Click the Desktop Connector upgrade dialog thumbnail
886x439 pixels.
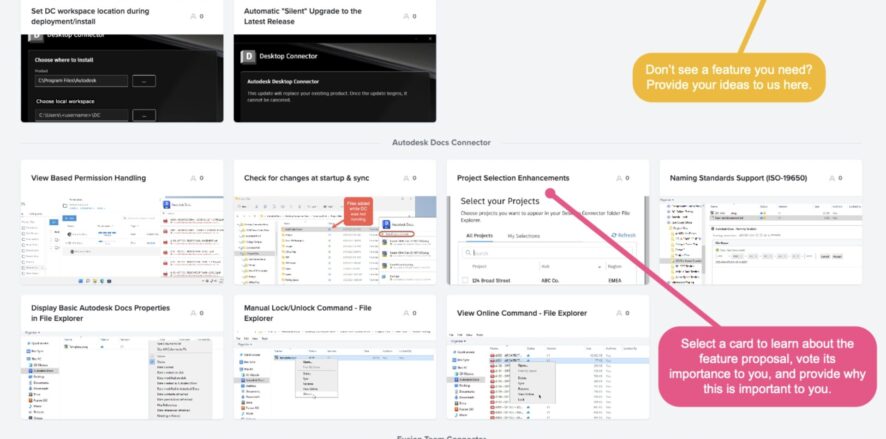pos(328,78)
